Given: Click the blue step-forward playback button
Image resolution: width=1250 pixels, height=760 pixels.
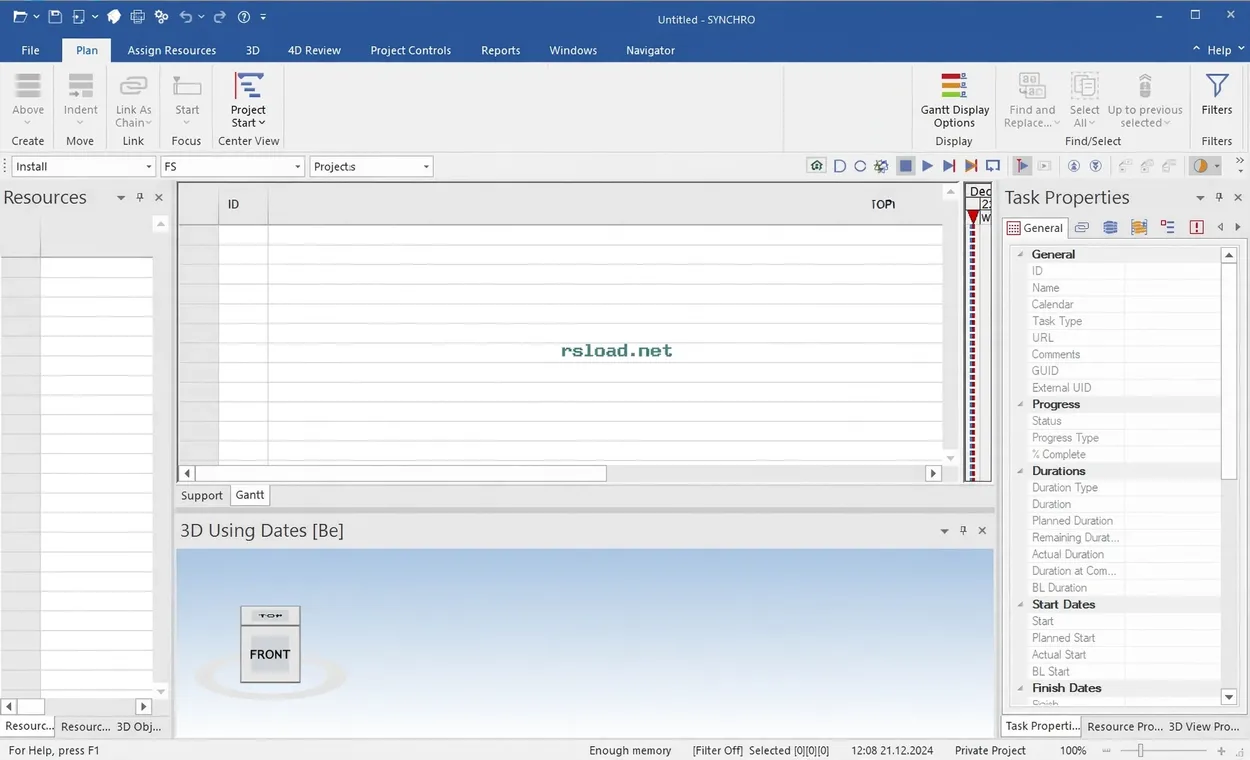Looking at the screenshot, I should pyautogui.click(x=949, y=166).
